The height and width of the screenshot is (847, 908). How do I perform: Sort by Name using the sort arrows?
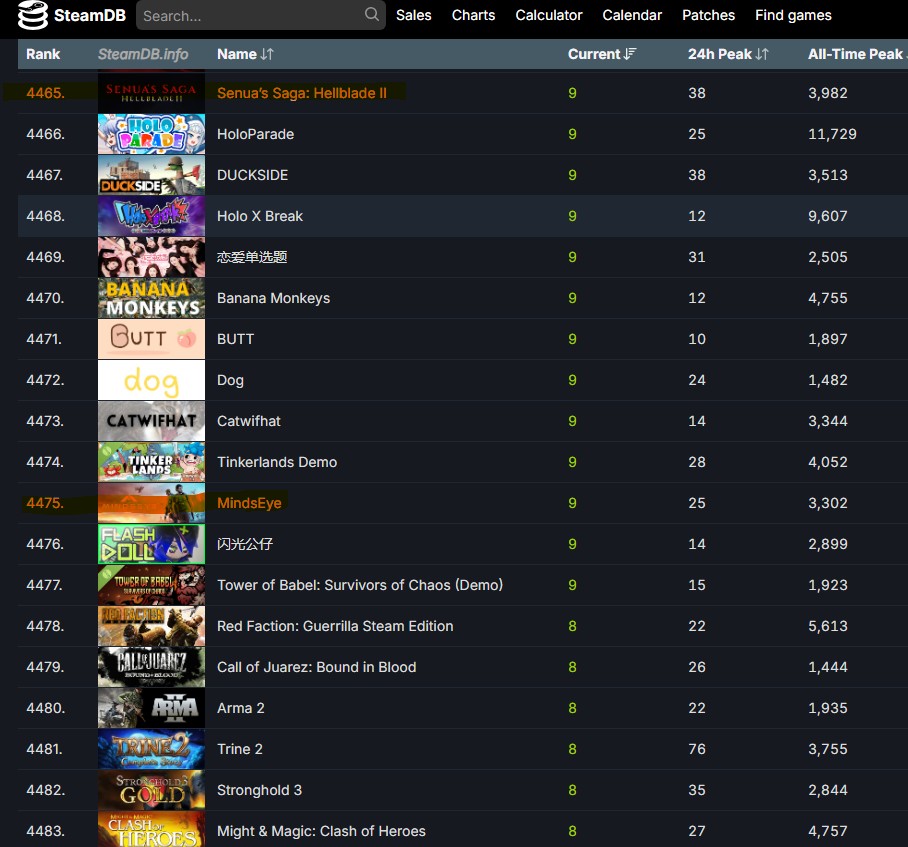click(267, 54)
